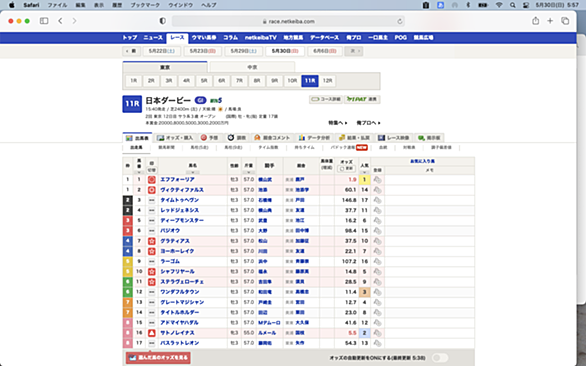Screen dimensions: 586x366
Task: Open the mark selector for グラティアス
Action: 151,241
